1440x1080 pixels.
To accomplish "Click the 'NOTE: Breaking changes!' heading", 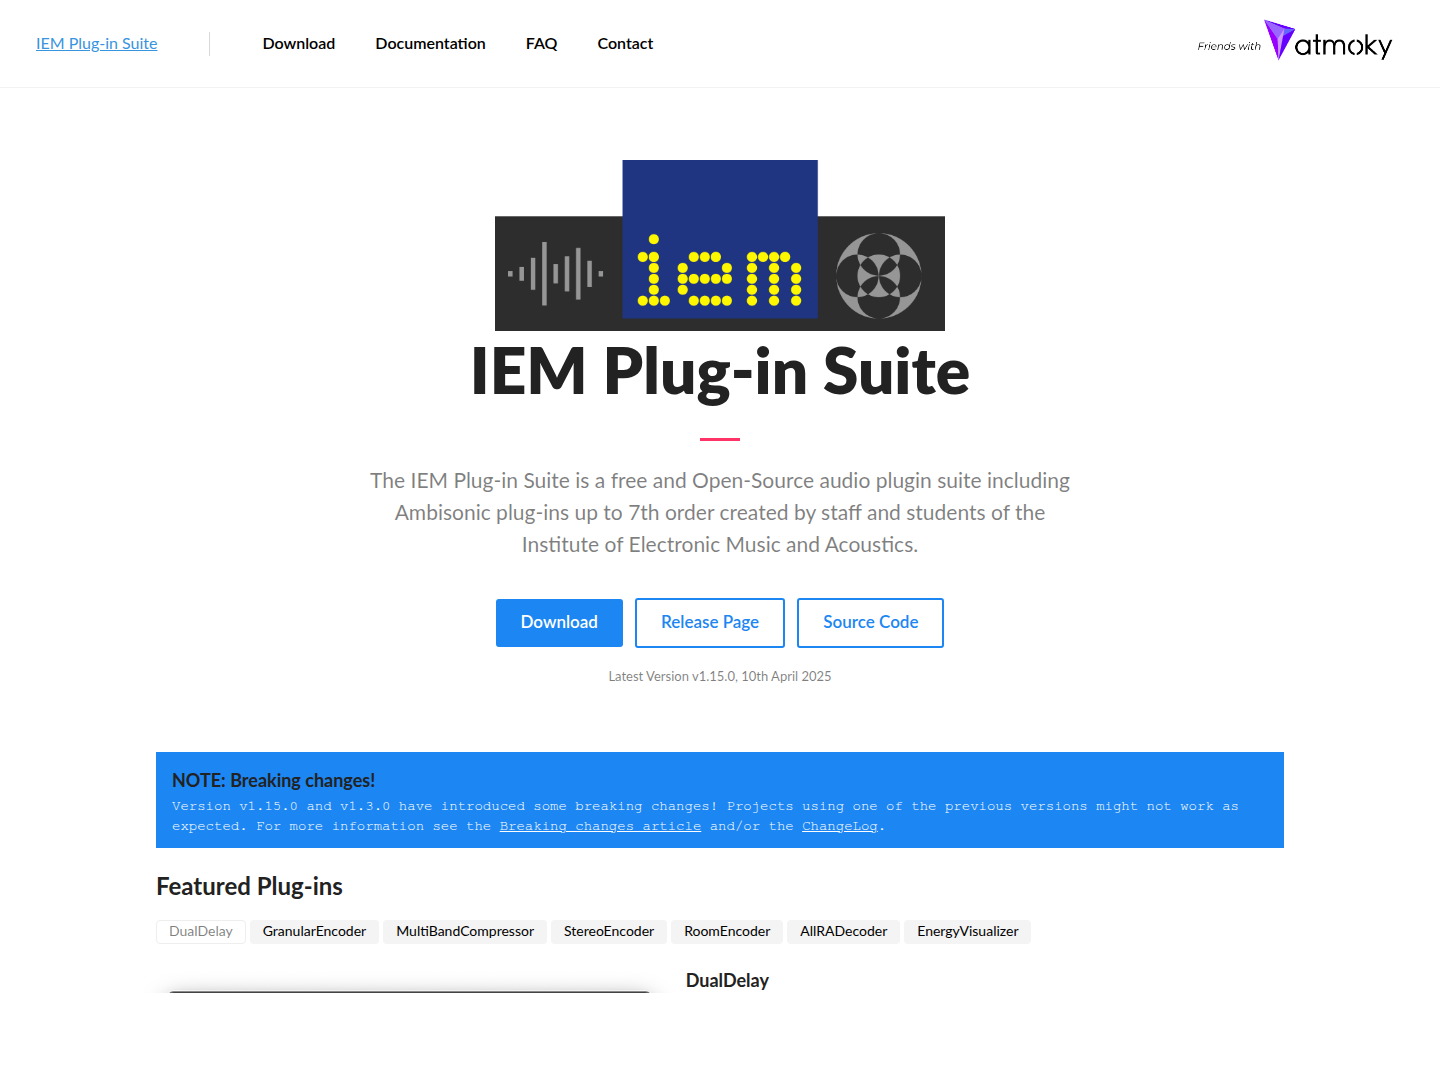I will coord(273,780).
